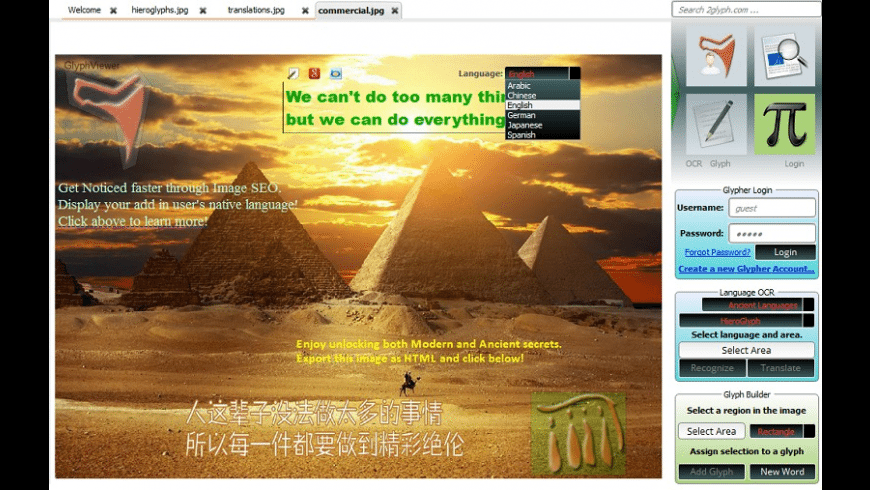Open Create a new Glypher Account link
This screenshot has height=490, width=870.
click(x=746, y=269)
